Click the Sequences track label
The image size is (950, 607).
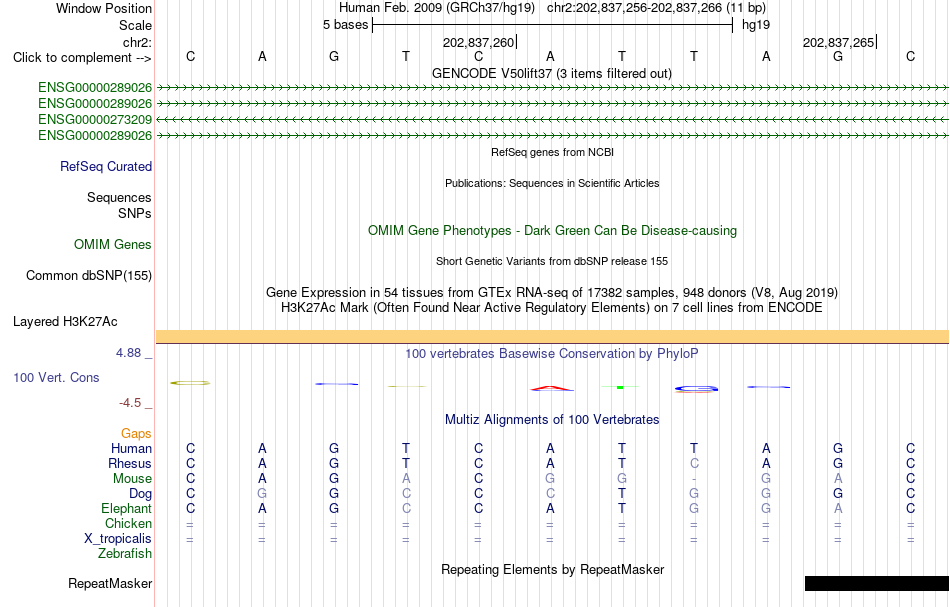coord(119,198)
